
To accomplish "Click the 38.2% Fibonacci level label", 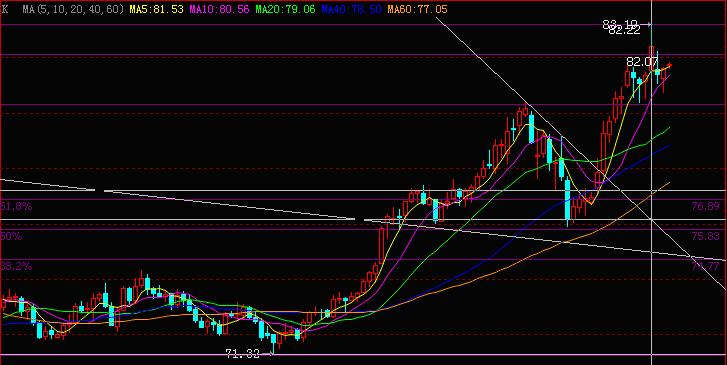I will [x=16, y=266].
